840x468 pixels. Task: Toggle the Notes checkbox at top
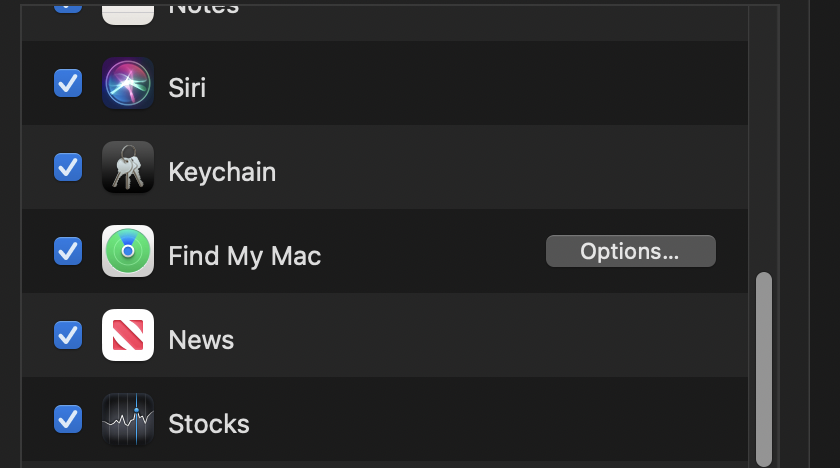point(68,6)
